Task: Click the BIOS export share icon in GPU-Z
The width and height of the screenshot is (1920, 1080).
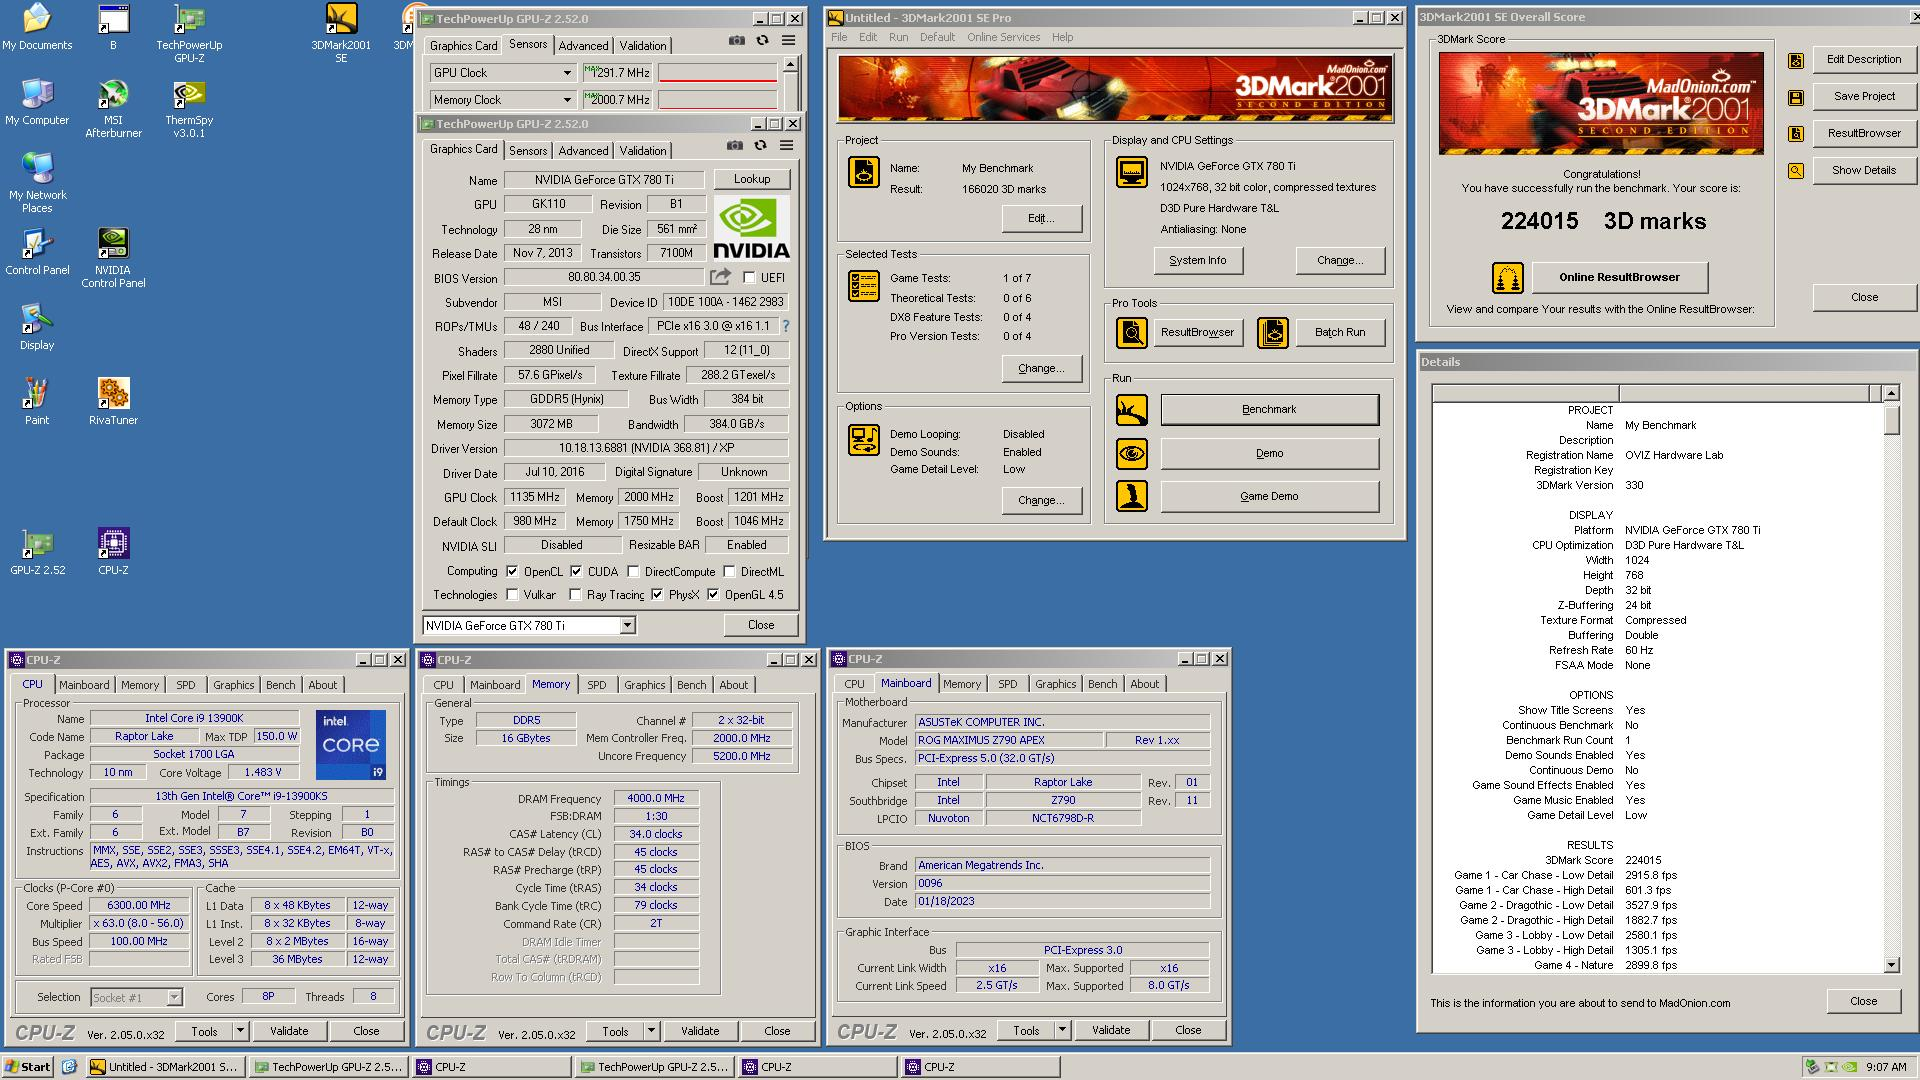Action: coord(720,277)
